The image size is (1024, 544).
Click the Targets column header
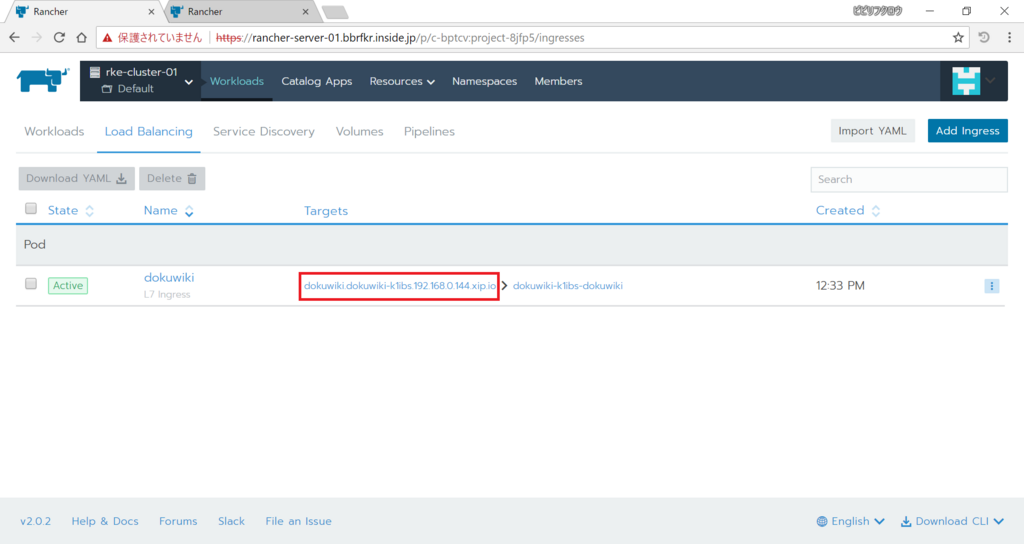click(326, 211)
